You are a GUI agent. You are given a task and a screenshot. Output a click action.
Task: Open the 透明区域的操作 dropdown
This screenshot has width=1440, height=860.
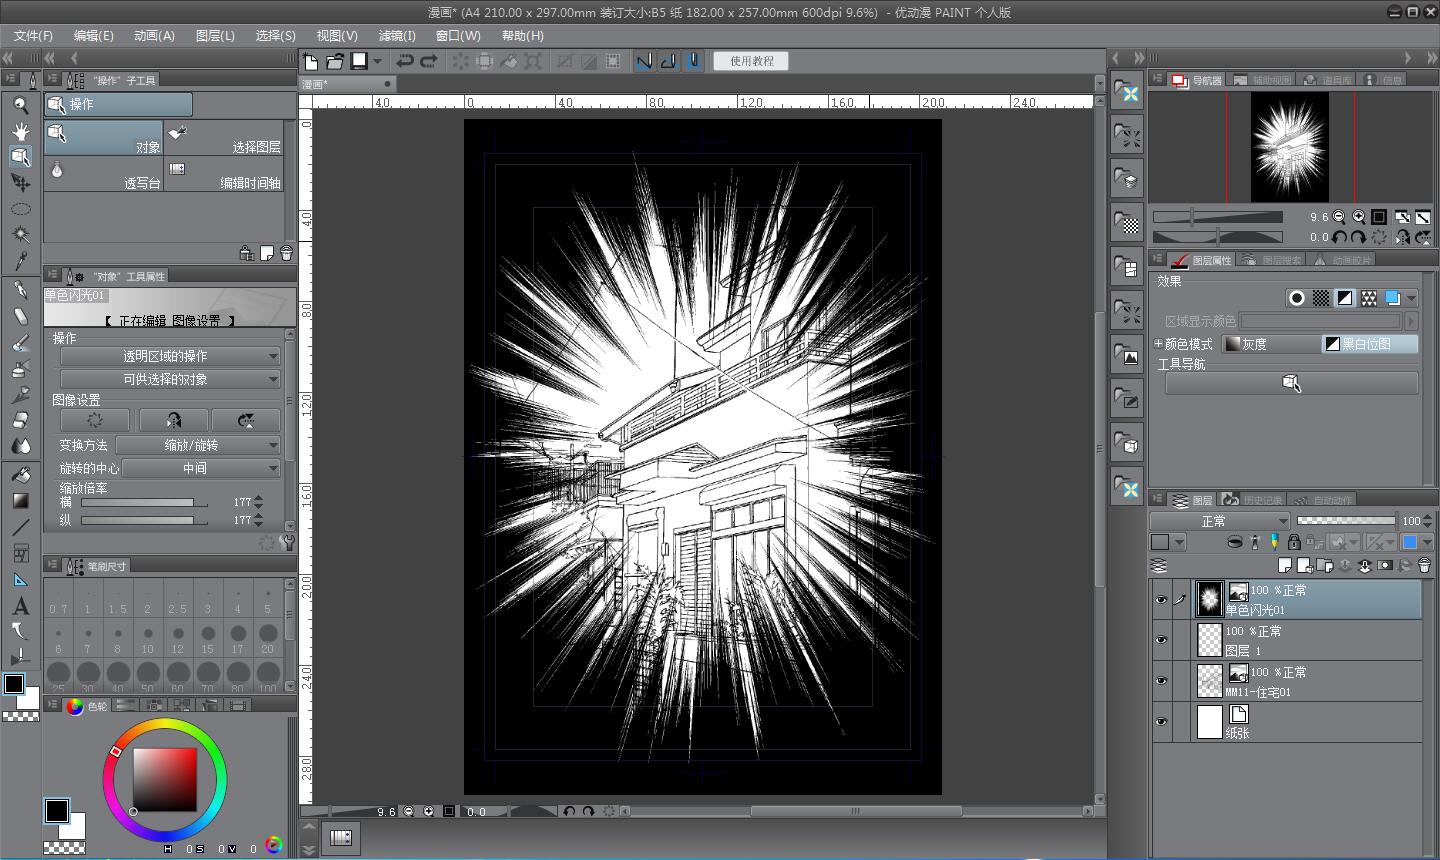point(170,356)
